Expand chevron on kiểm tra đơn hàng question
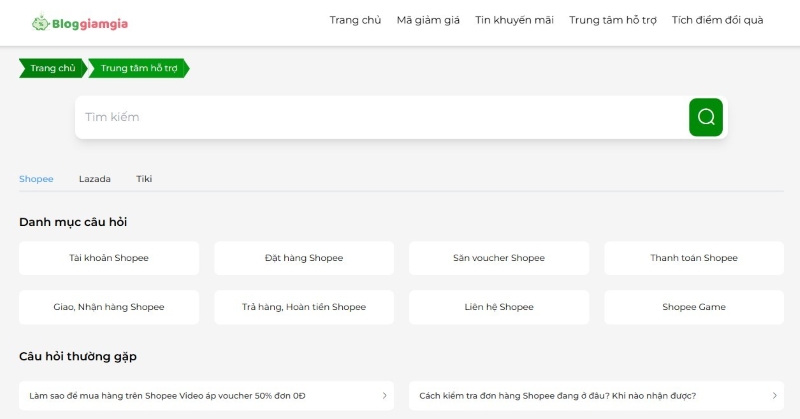 pos(774,396)
